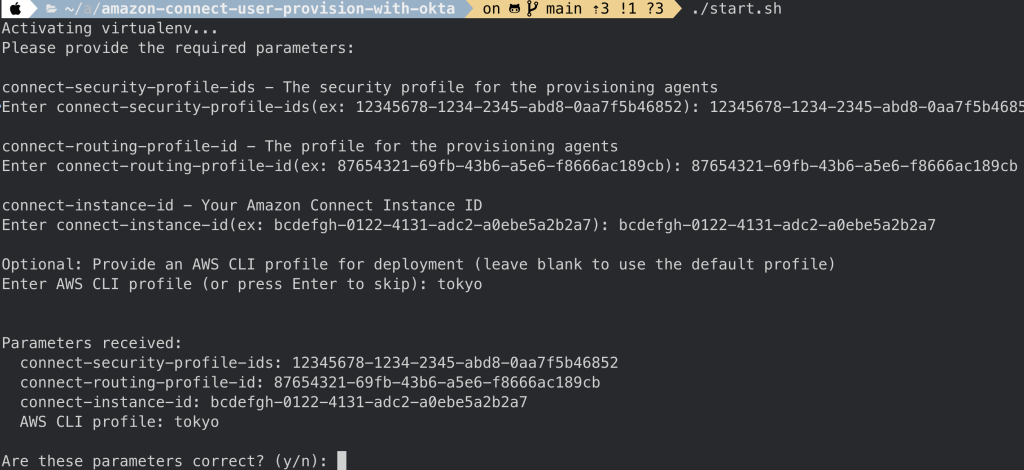Click the GitHub cat icon in prompt

(x=515, y=9)
